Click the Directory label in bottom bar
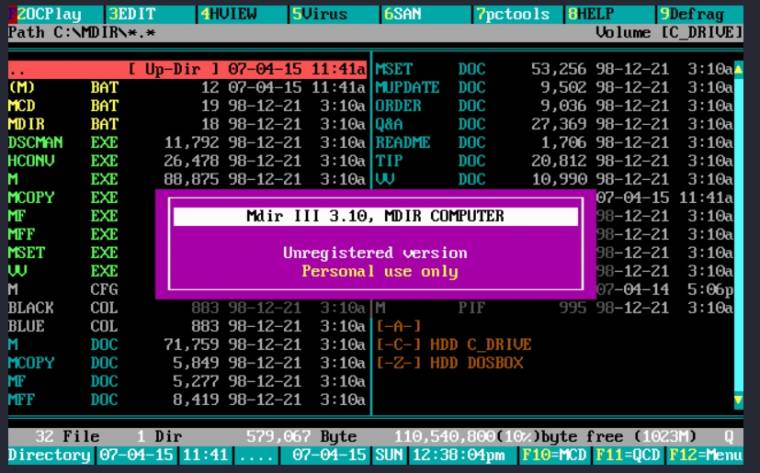Screen dimensions: 760x473 (49, 455)
